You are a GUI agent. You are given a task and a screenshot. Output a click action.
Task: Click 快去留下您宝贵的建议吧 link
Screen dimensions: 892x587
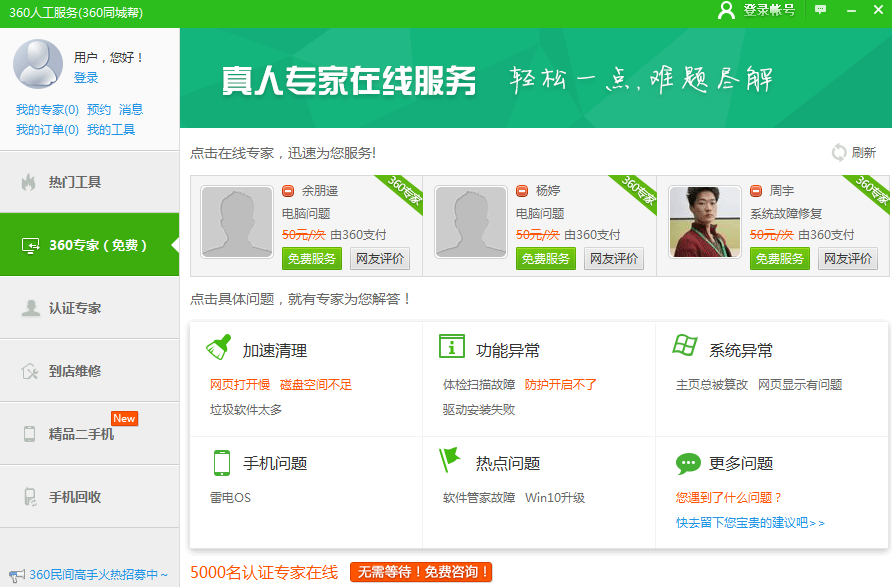click(x=750, y=523)
